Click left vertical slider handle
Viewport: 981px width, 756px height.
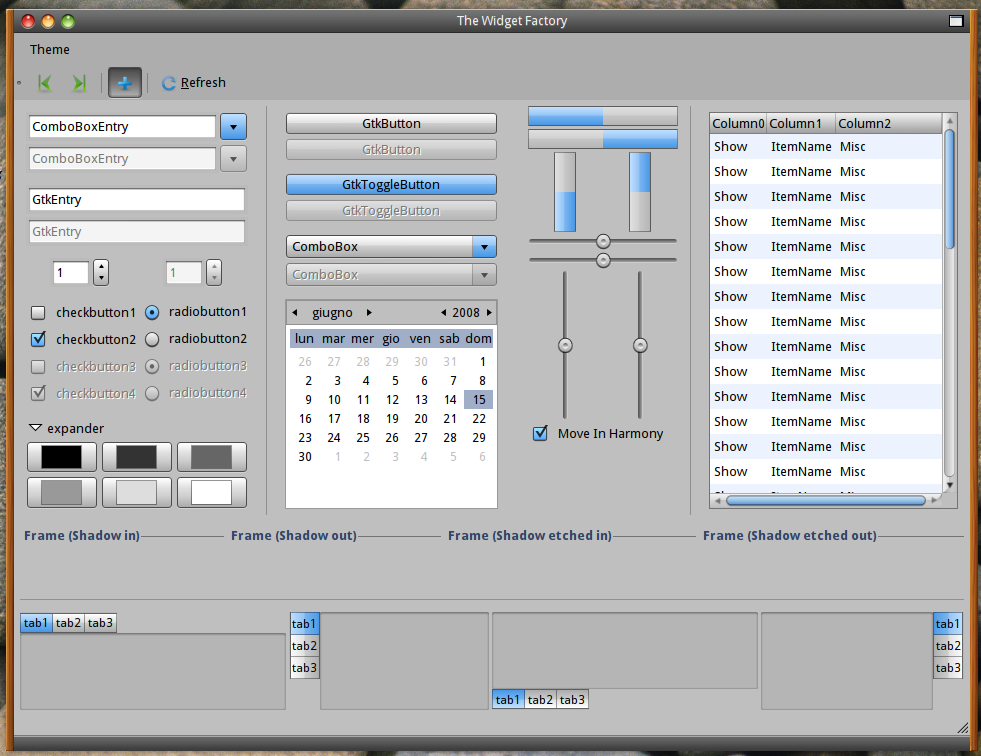565,345
